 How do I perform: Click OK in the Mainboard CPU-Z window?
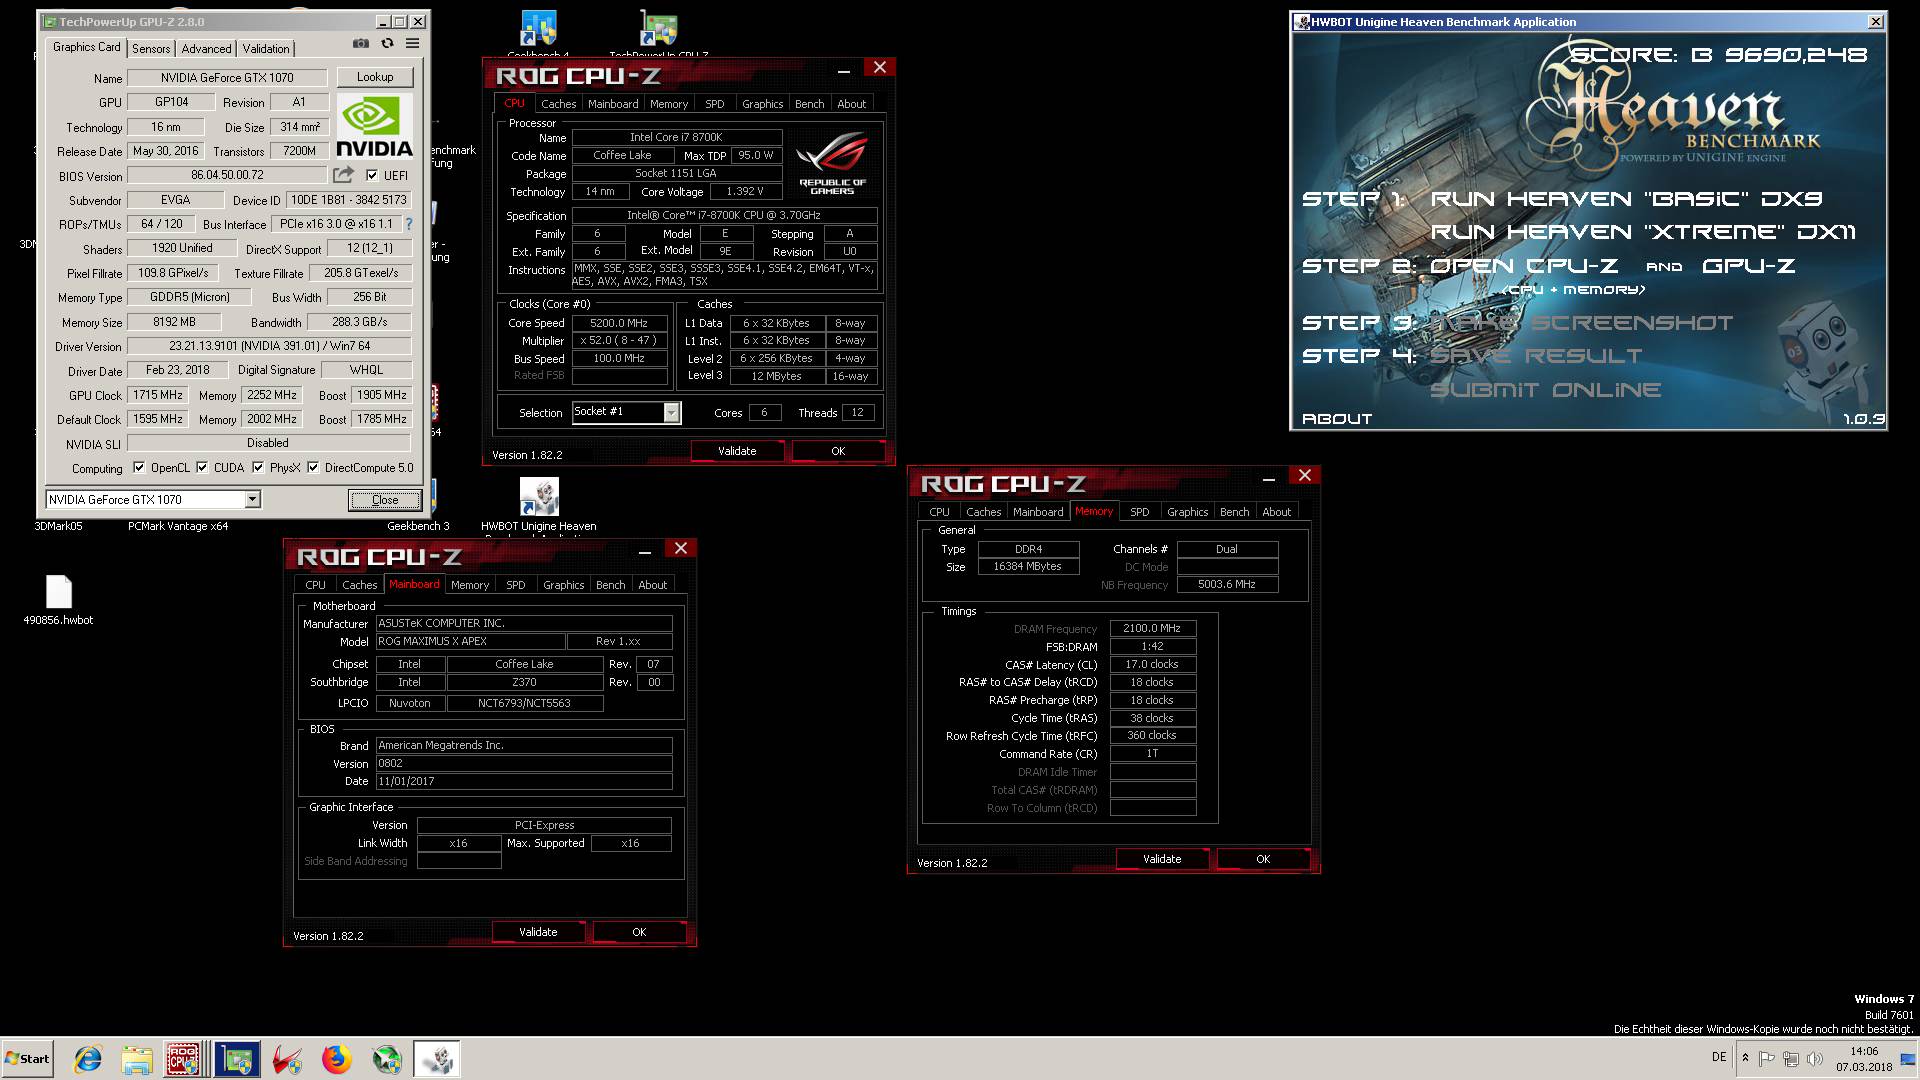639,932
